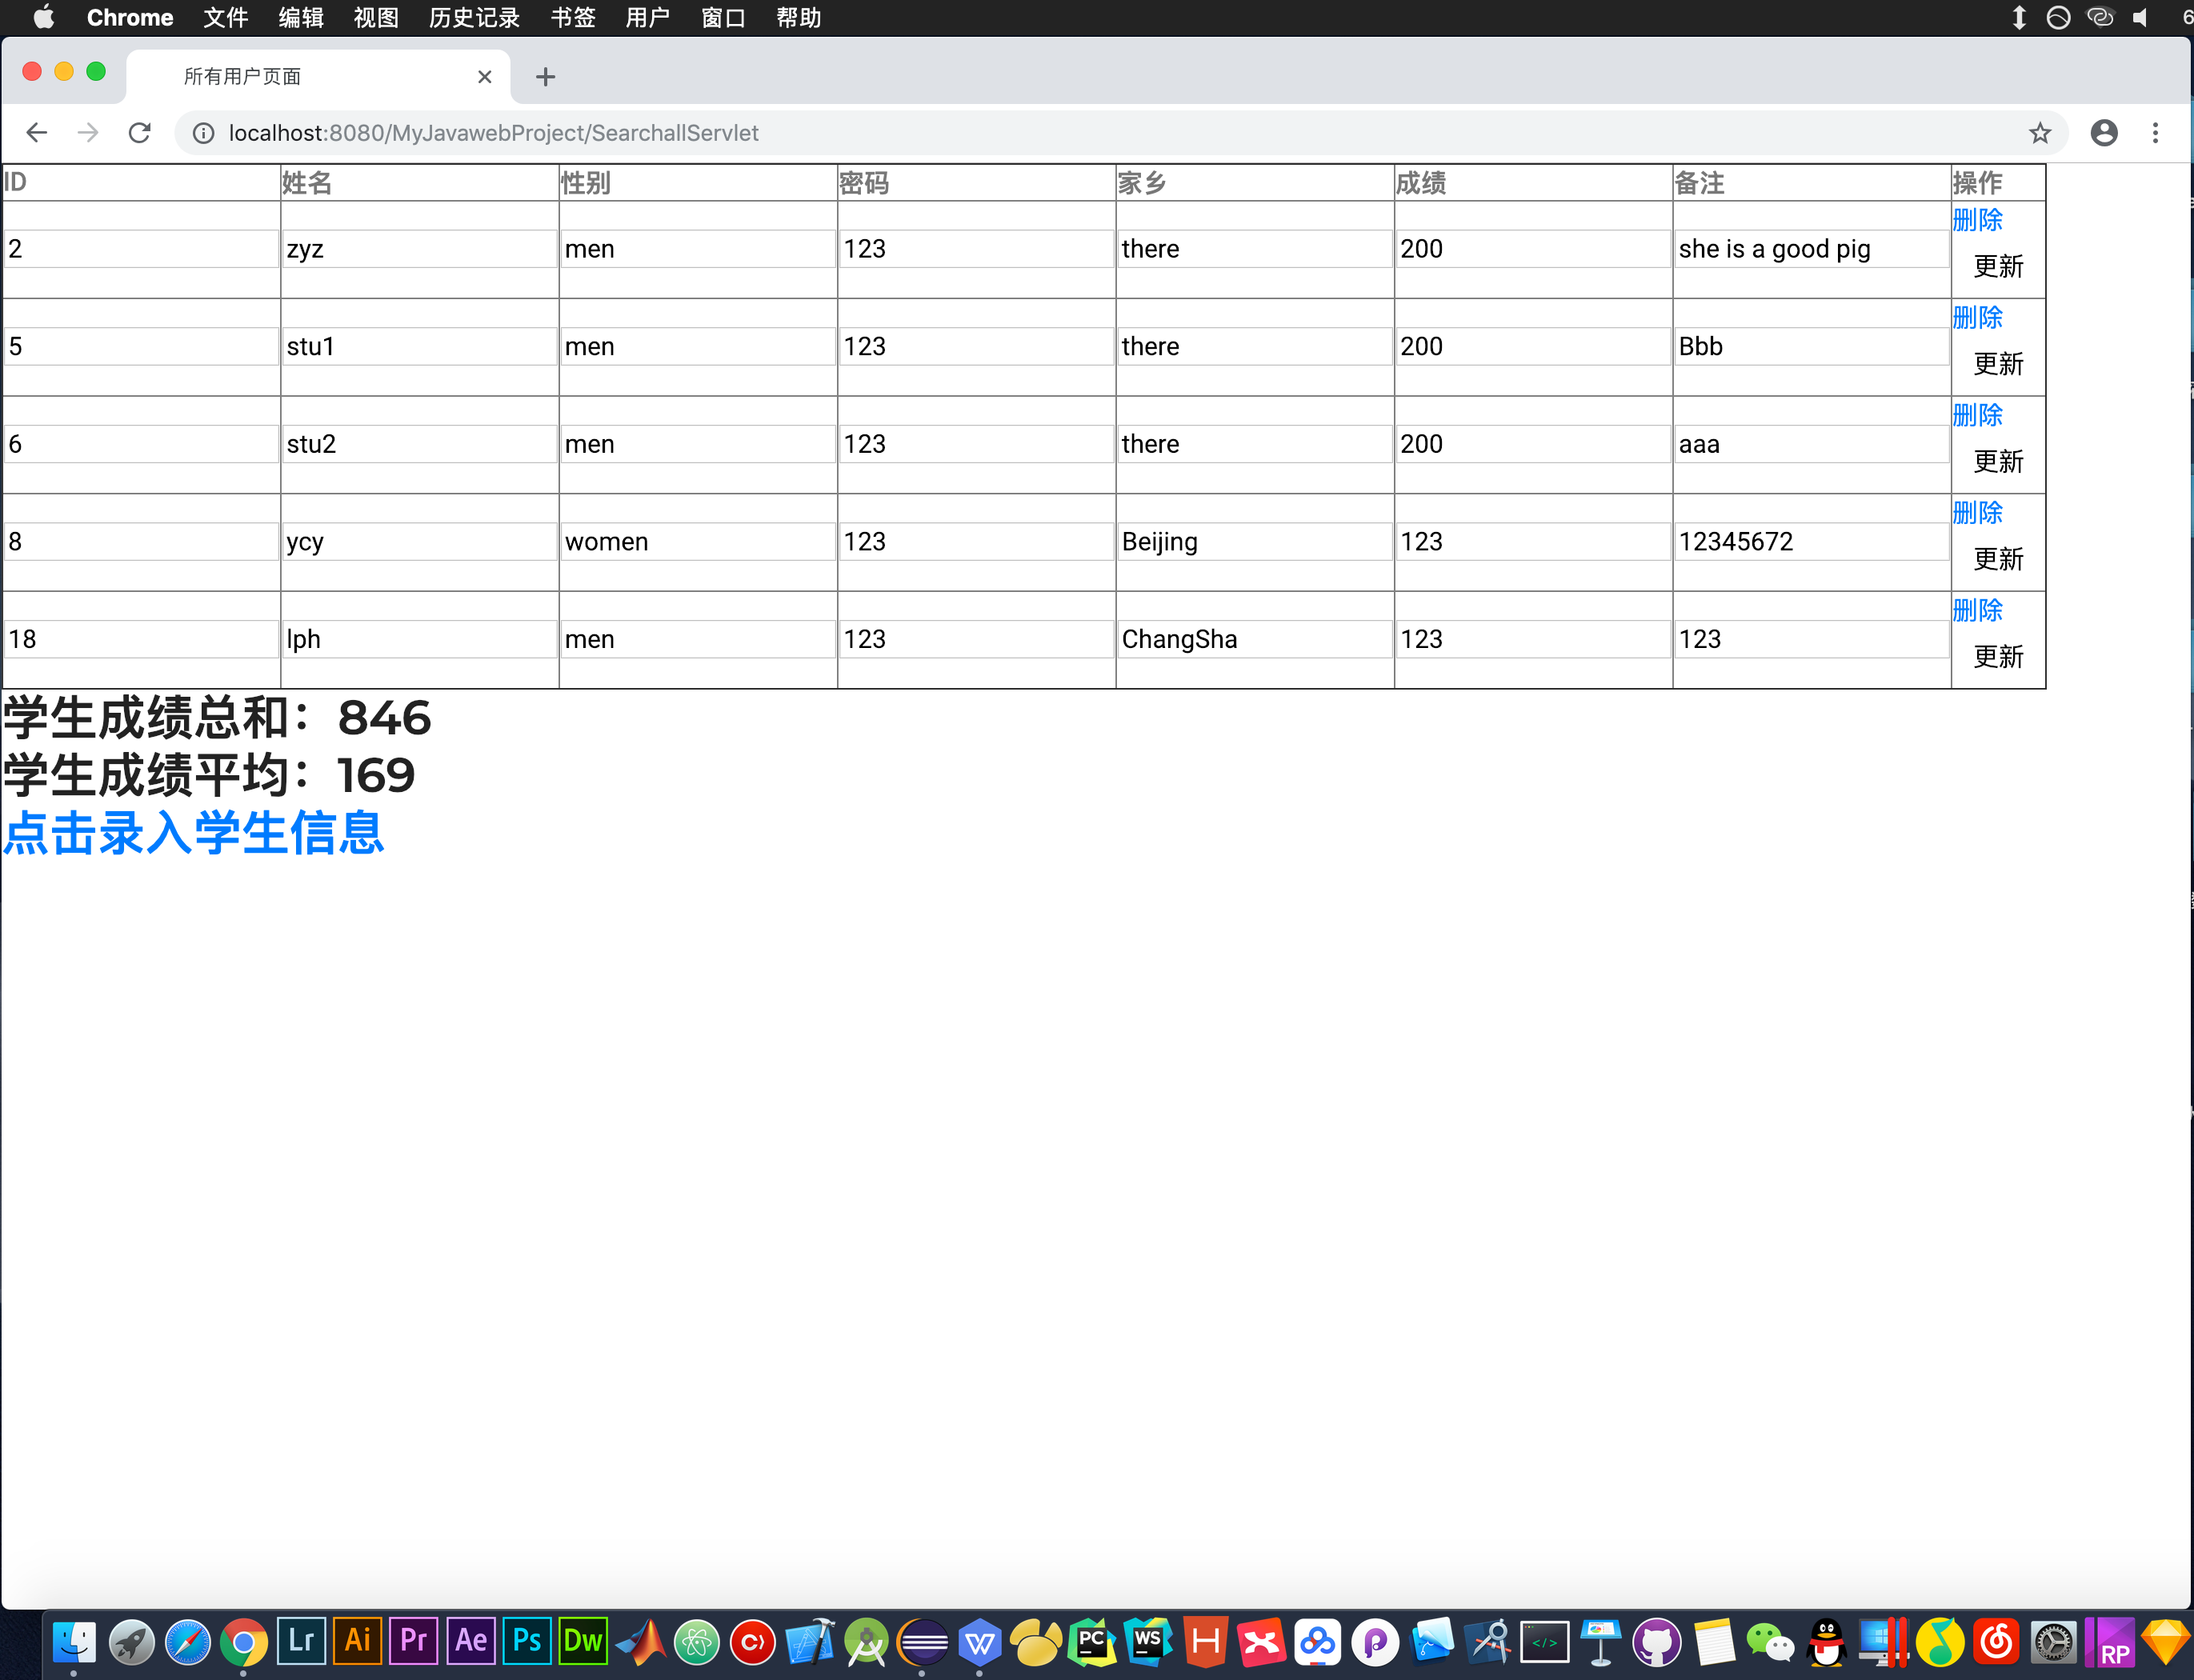The image size is (2194, 1680).
Task: Delete the zyz row via 删除 link
Action: pyautogui.click(x=1977, y=220)
